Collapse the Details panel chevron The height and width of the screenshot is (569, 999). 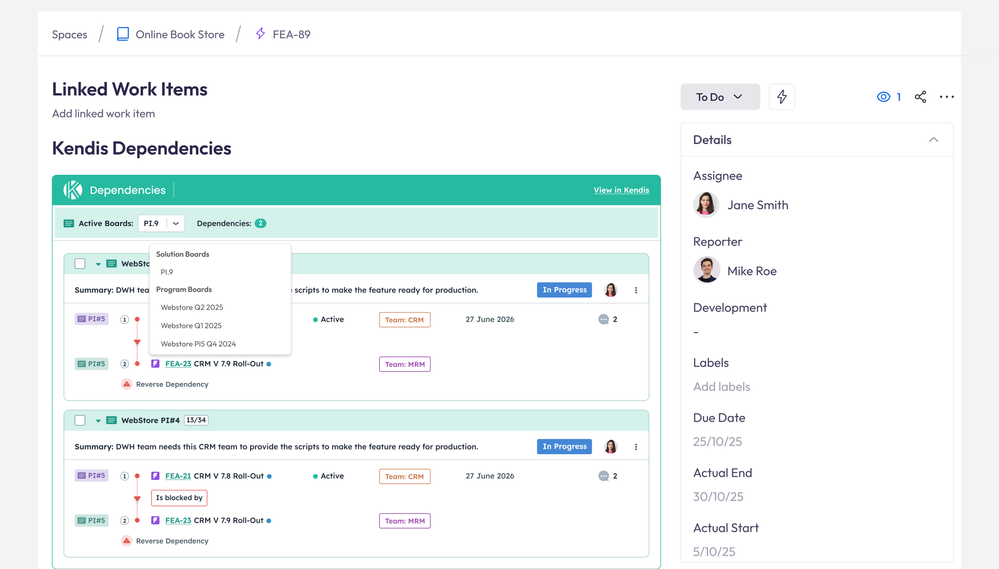point(933,140)
